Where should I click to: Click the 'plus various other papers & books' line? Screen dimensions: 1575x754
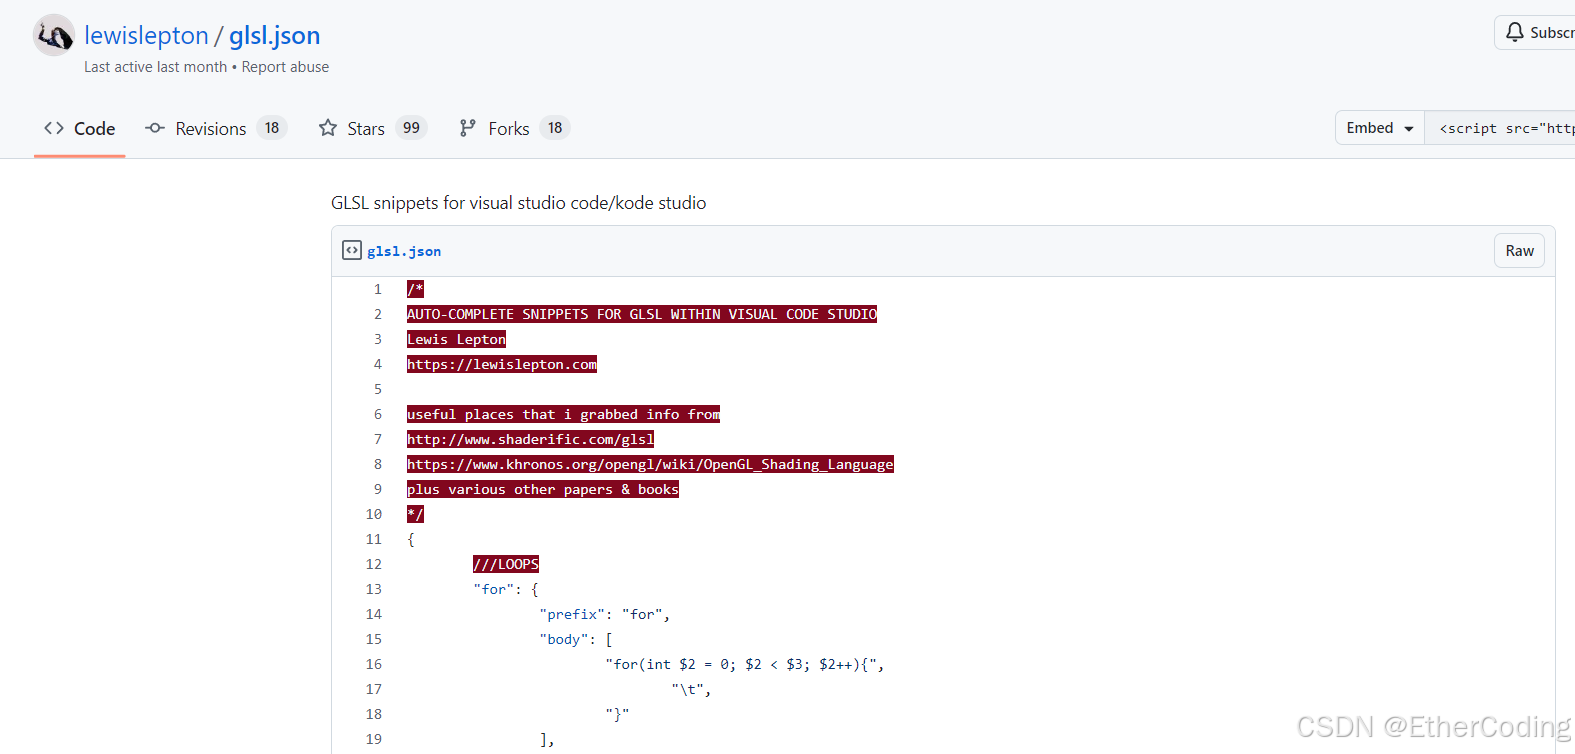(x=543, y=489)
